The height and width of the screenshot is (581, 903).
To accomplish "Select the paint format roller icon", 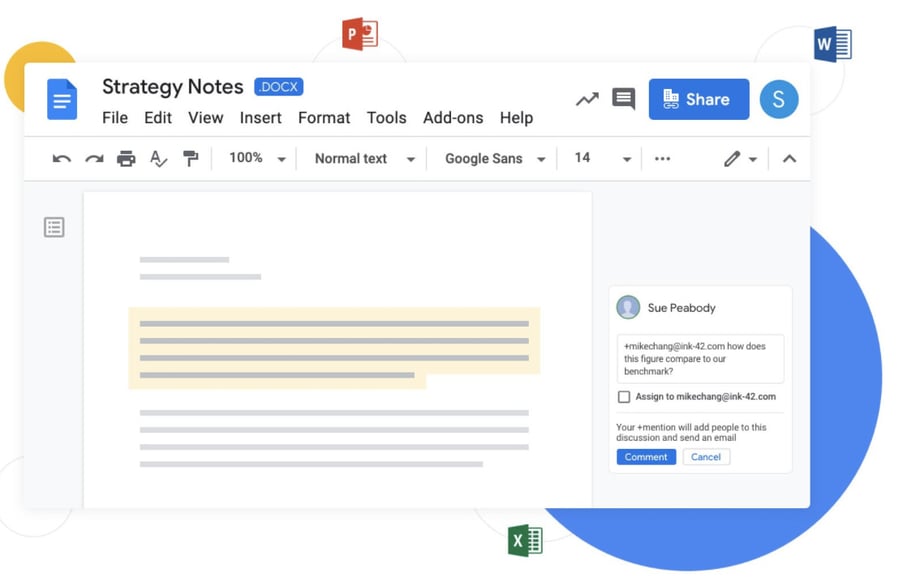I will click(x=190, y=159).
